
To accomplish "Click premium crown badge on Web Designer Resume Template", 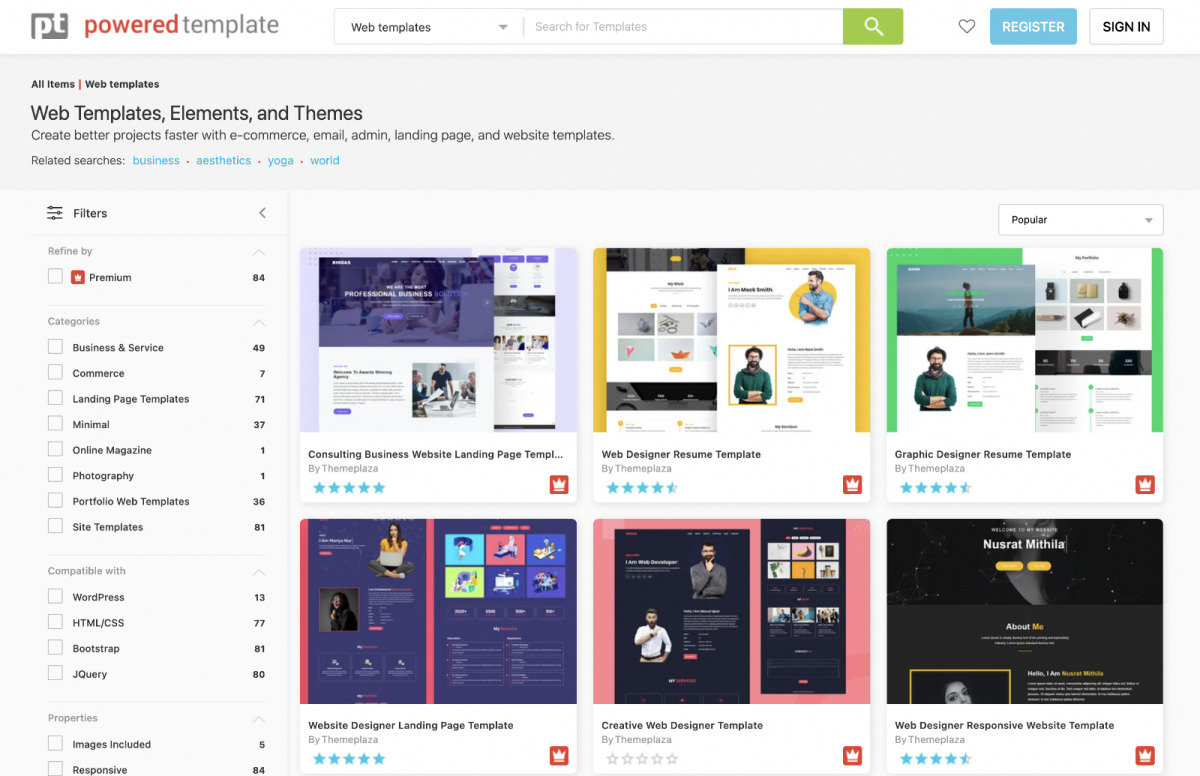I will tap(852, 485).
